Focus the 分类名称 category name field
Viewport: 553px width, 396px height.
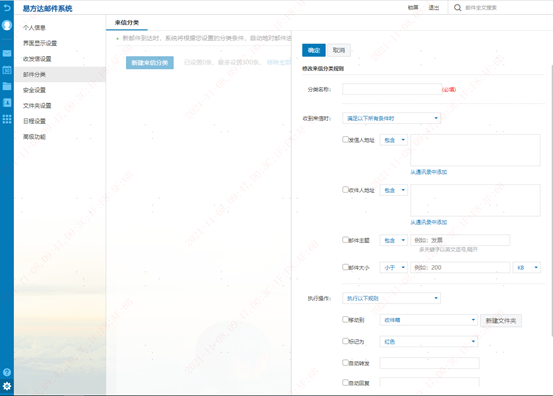click(x=392, y=89)
